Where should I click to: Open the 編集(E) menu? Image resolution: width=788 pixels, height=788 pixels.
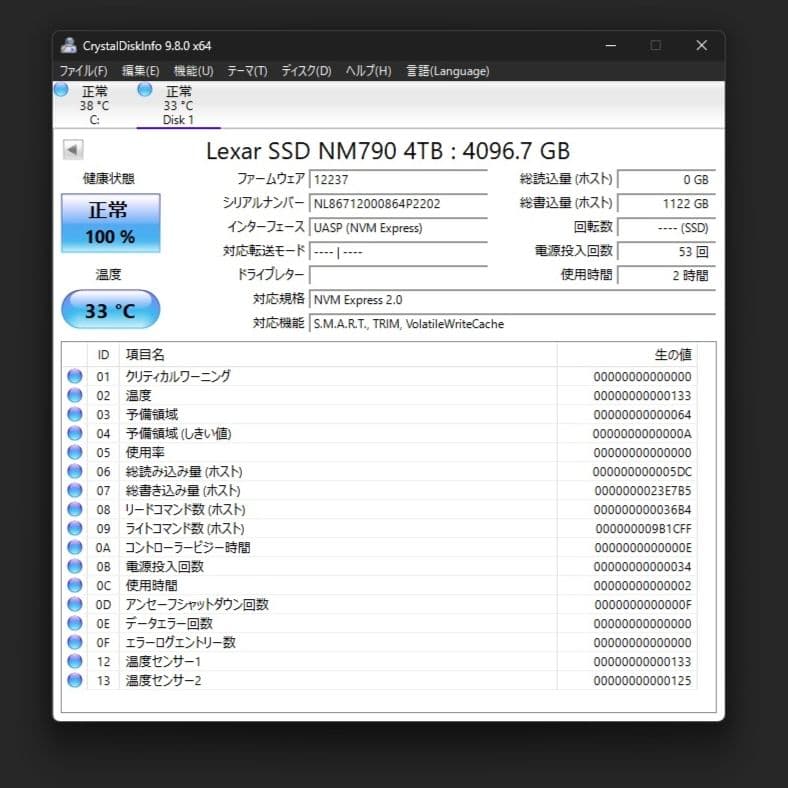pos(140,71)
